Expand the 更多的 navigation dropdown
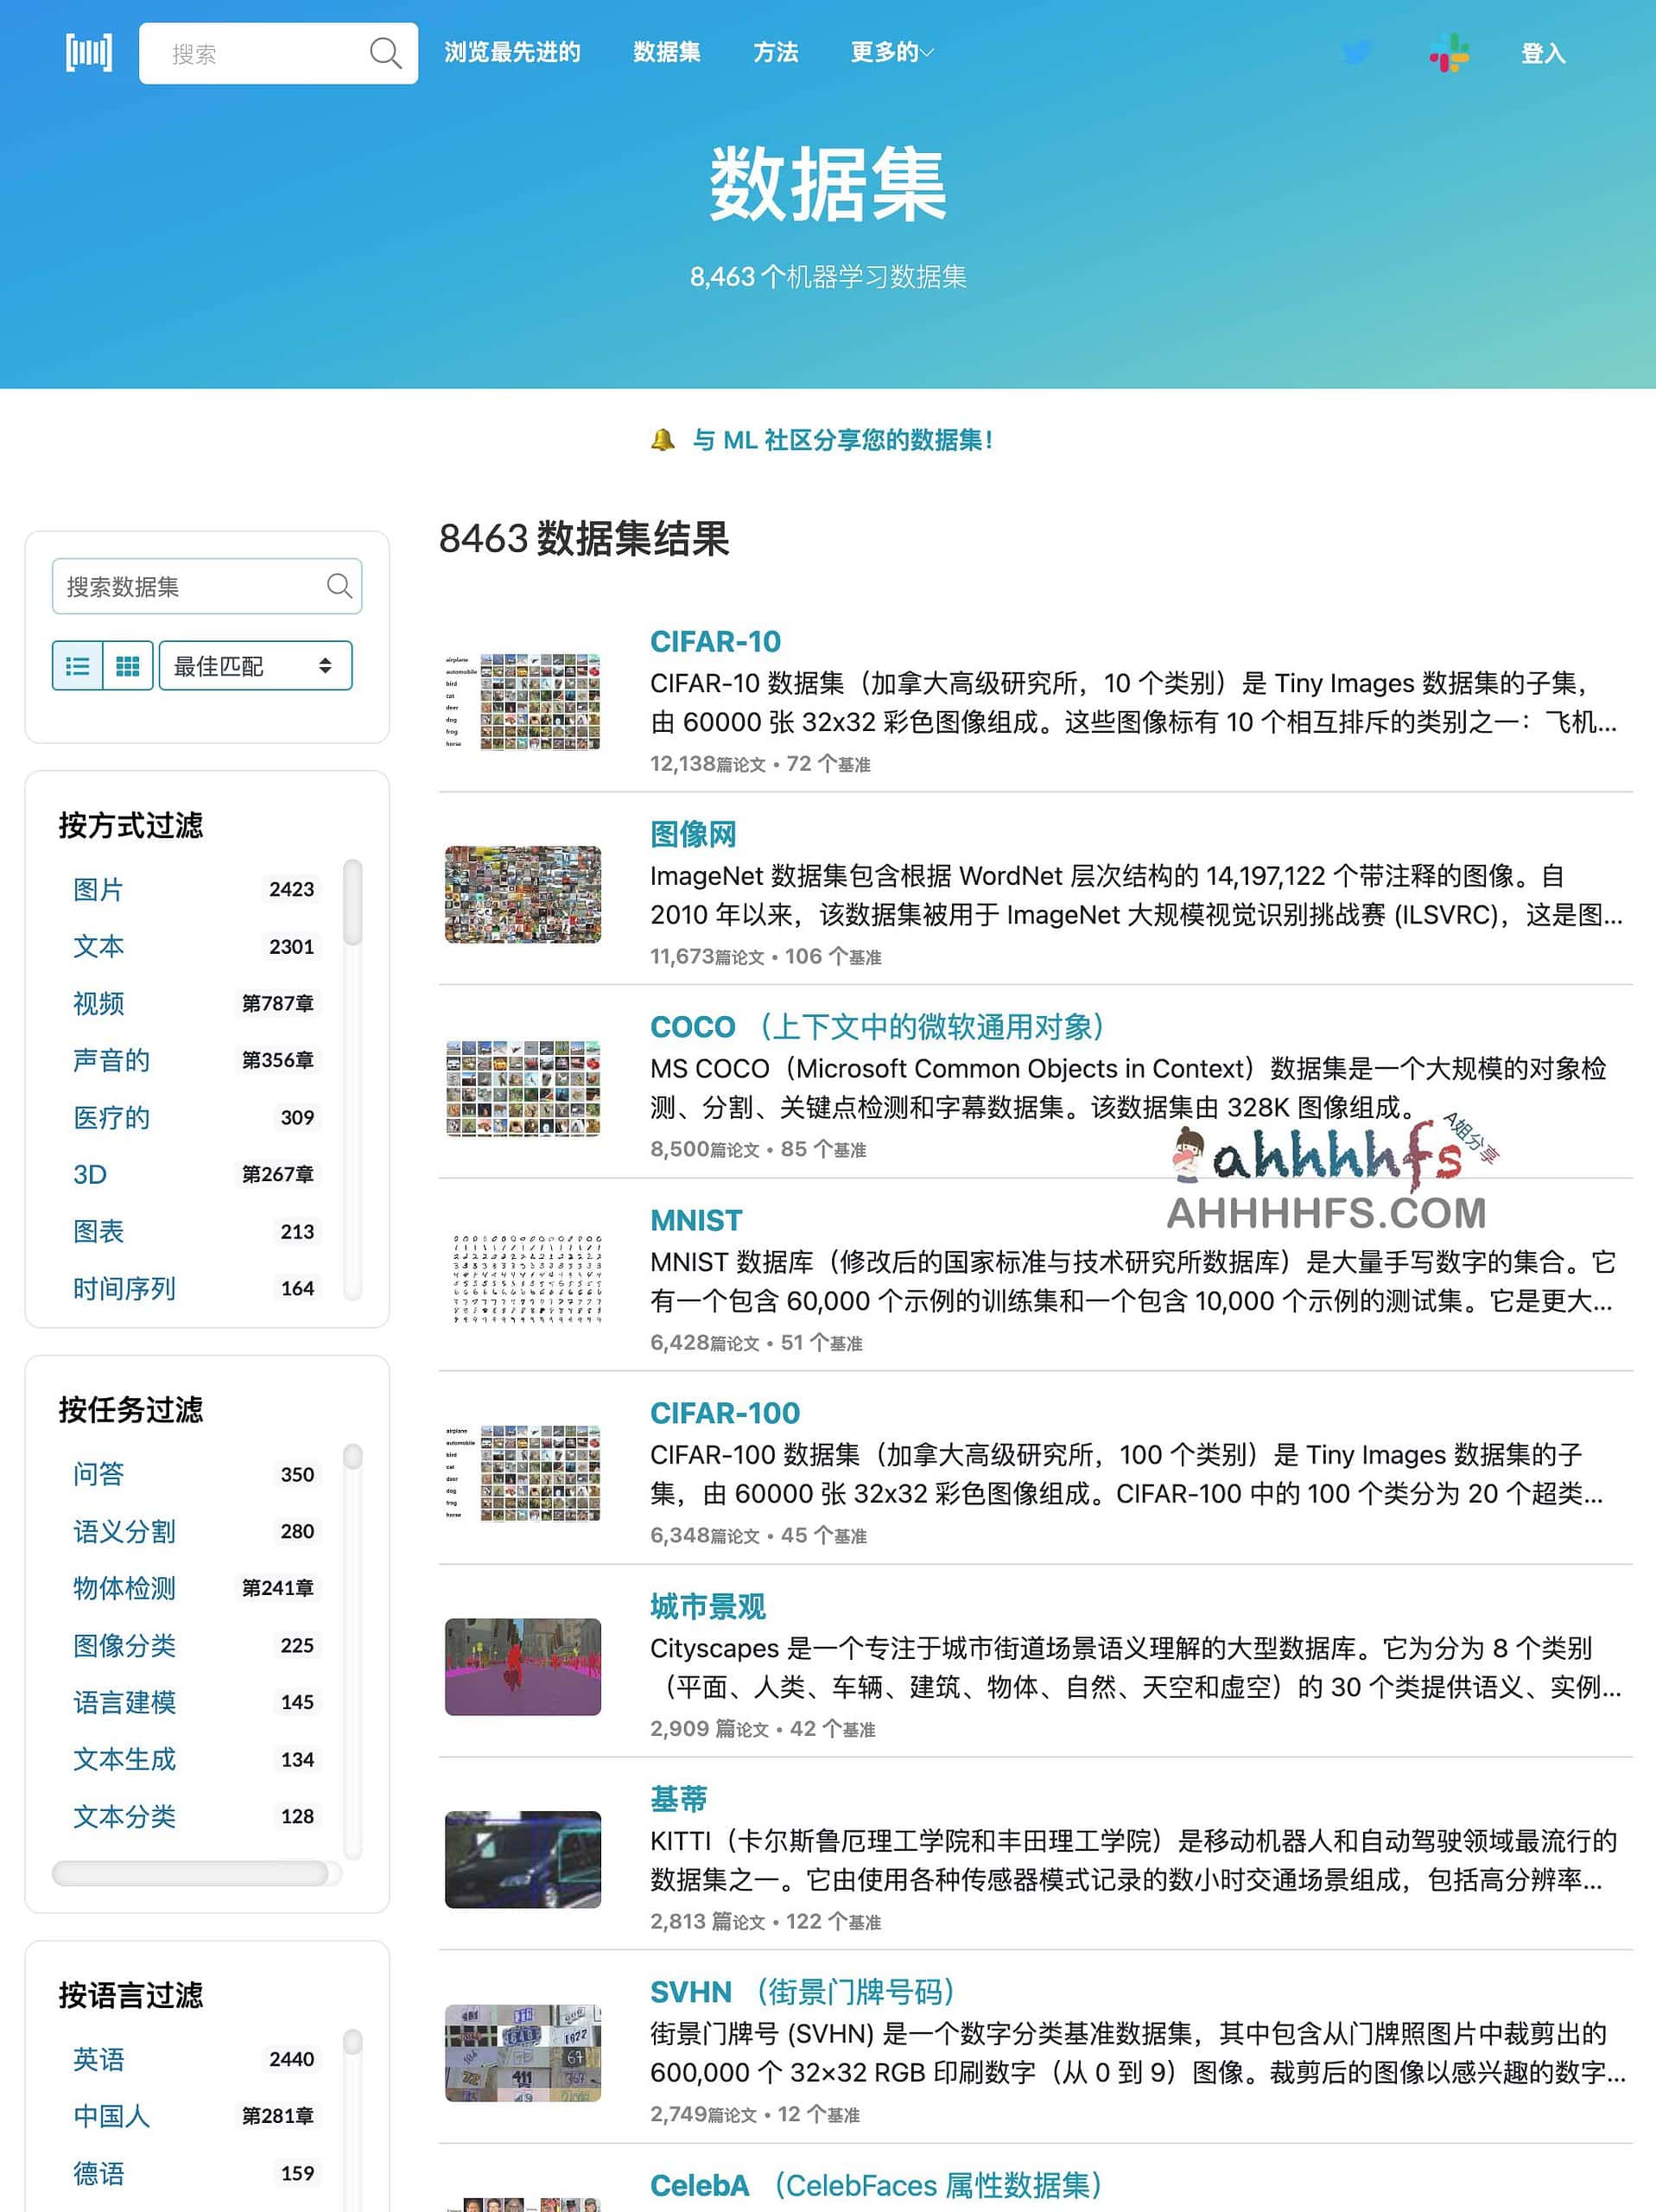This screenshot has width=1656, height=2212. (890, 52)
